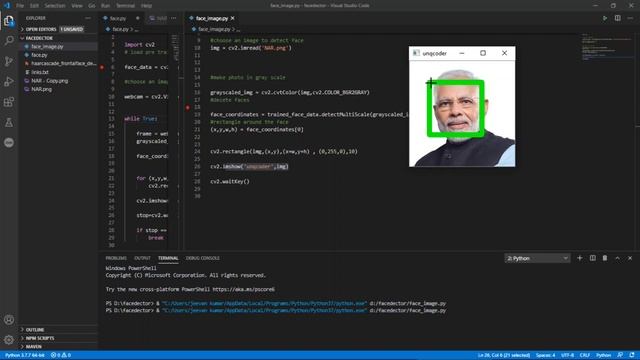Open Source Control view in activity bar
This screenshot has height=360, width=640.
[x=9, y=61]
